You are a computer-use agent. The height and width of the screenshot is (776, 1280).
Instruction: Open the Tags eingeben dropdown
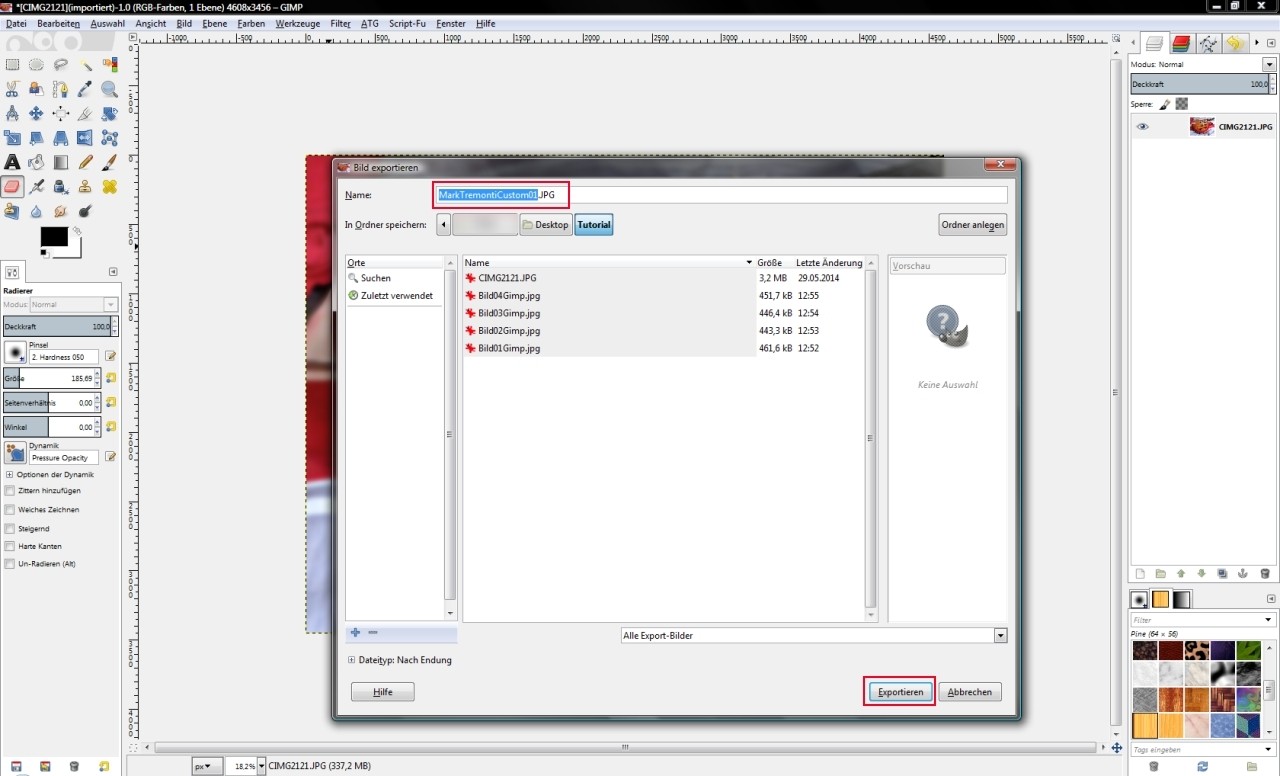(x=1269, y=749)
